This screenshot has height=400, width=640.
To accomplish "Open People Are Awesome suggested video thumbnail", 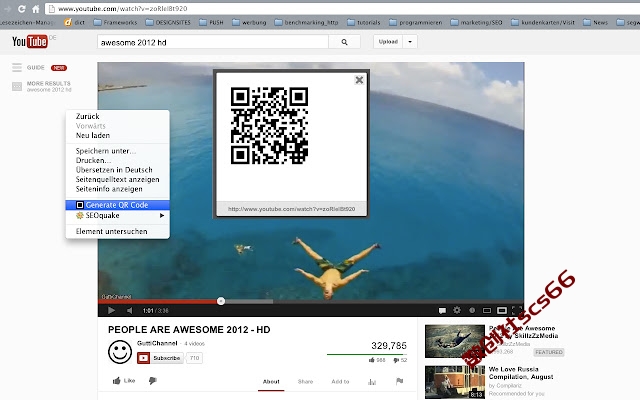I will 455,341.
